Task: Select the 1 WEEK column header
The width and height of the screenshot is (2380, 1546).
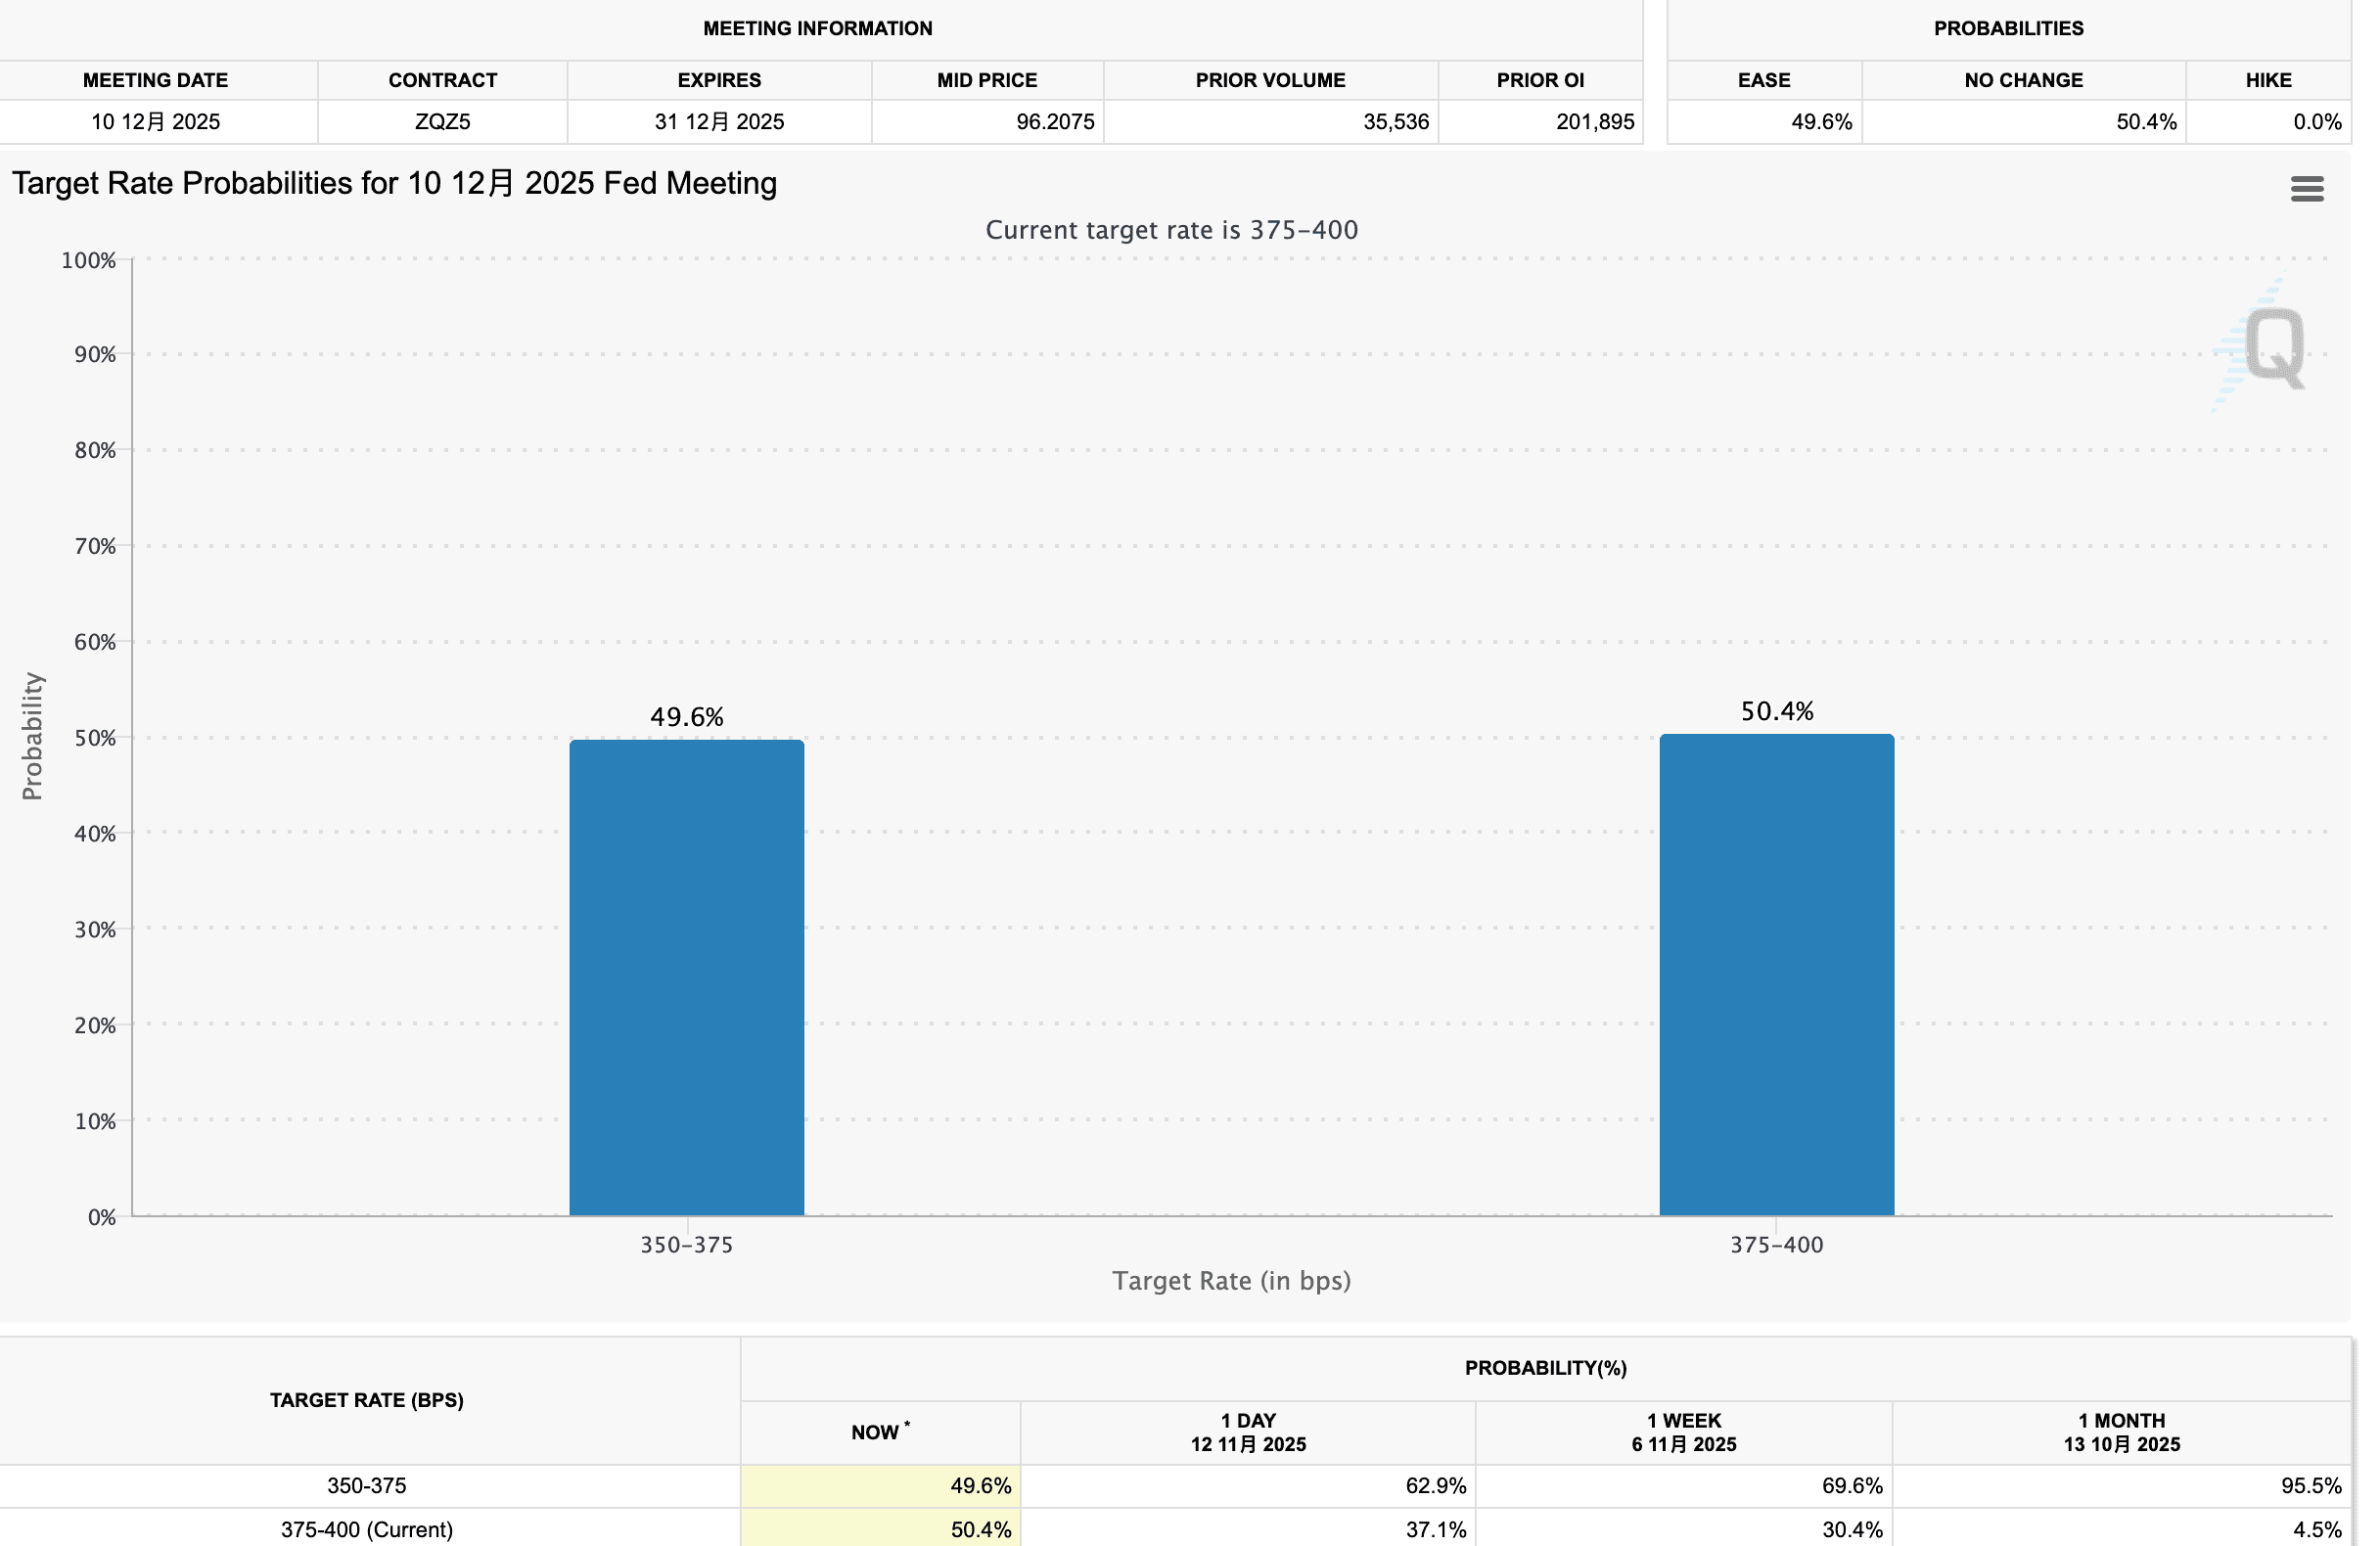Action: pos(1683,1432)
